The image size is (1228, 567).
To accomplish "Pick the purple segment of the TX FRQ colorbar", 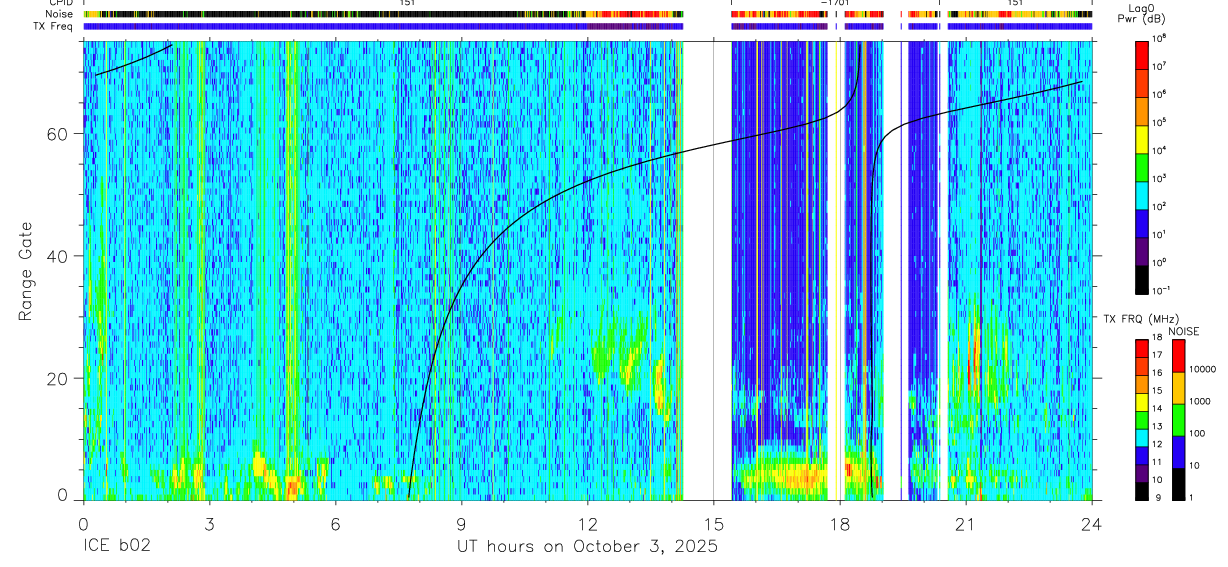I will pyautogui.click(x=1143, y=471).
